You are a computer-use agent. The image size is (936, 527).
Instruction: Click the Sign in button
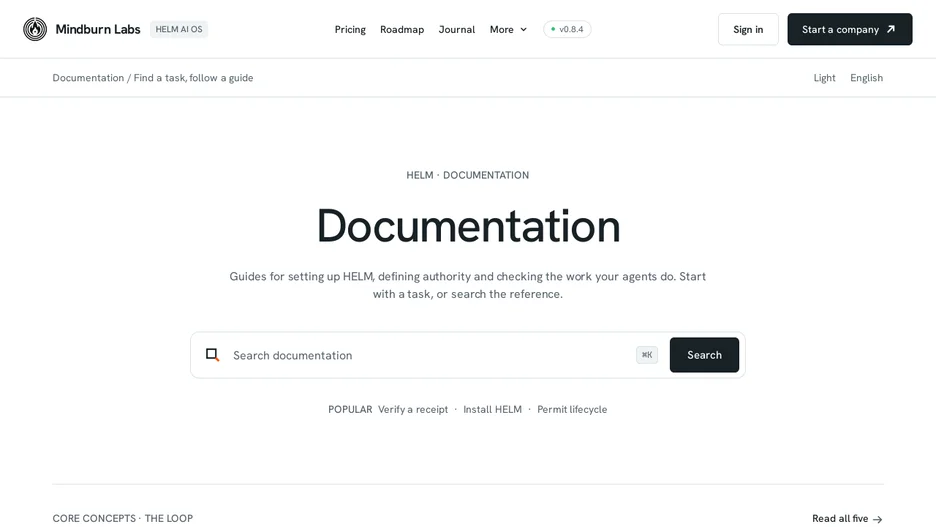click(x=748, y=29)
